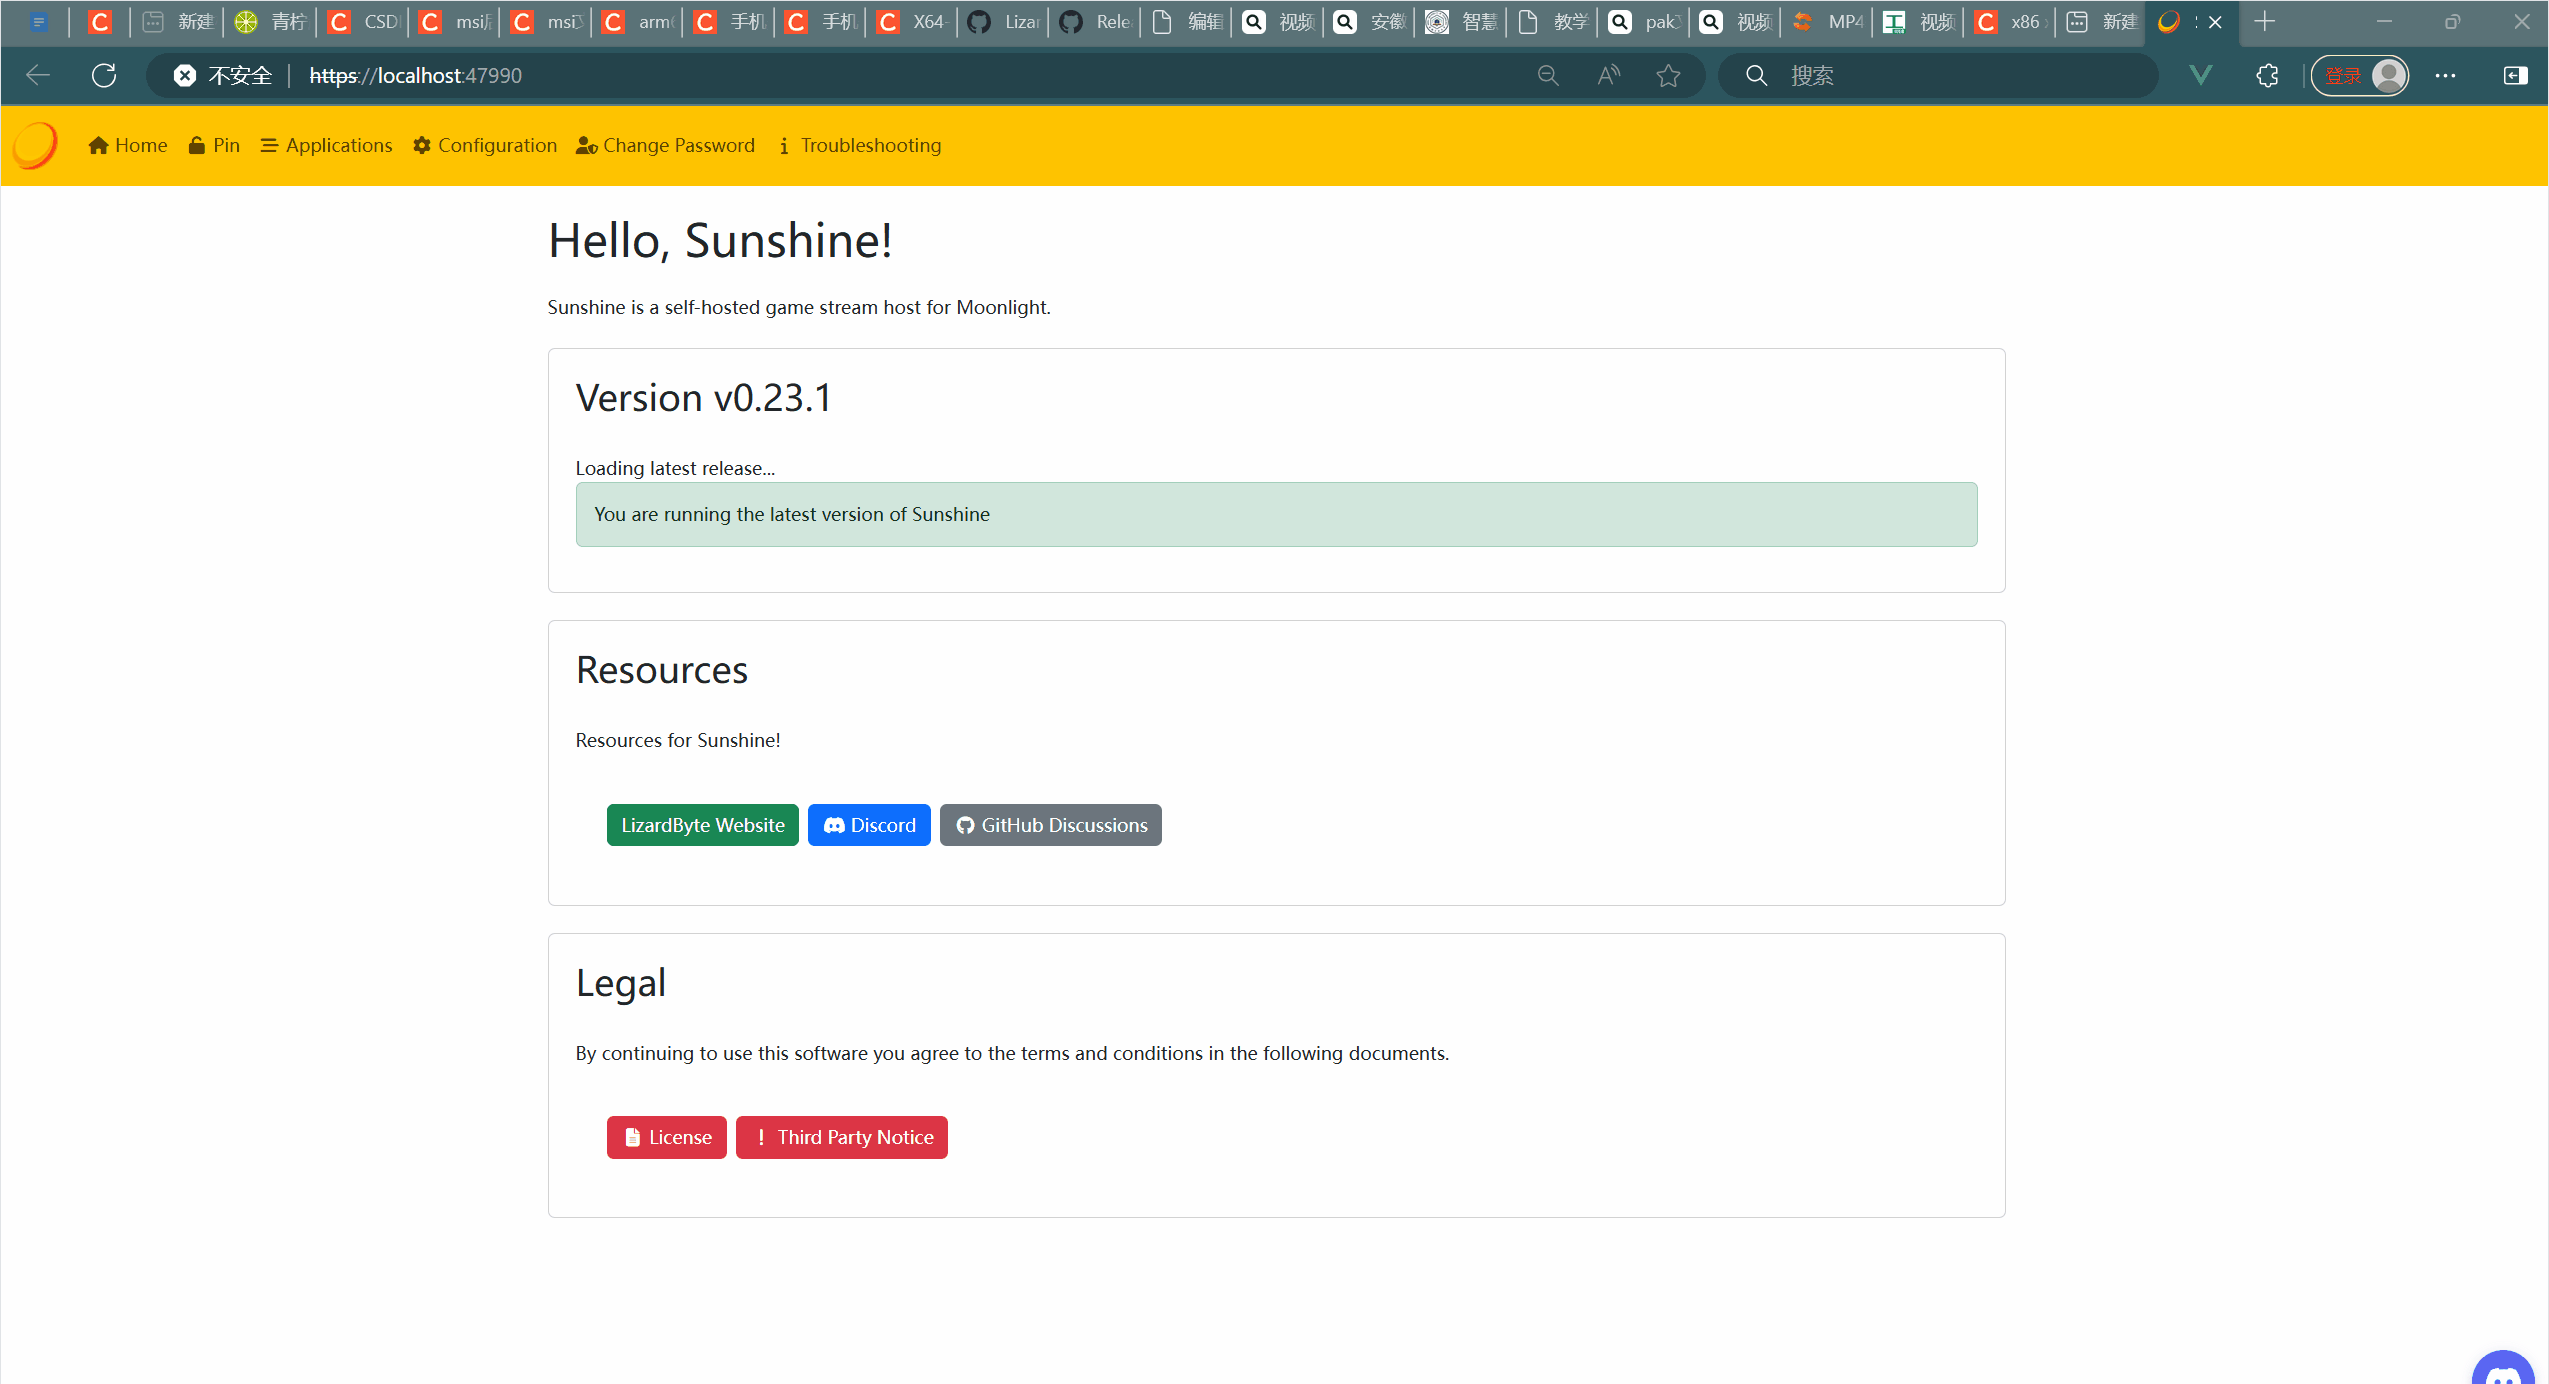
Task: Click the Discord navigation link
Action: pos(867,823)
